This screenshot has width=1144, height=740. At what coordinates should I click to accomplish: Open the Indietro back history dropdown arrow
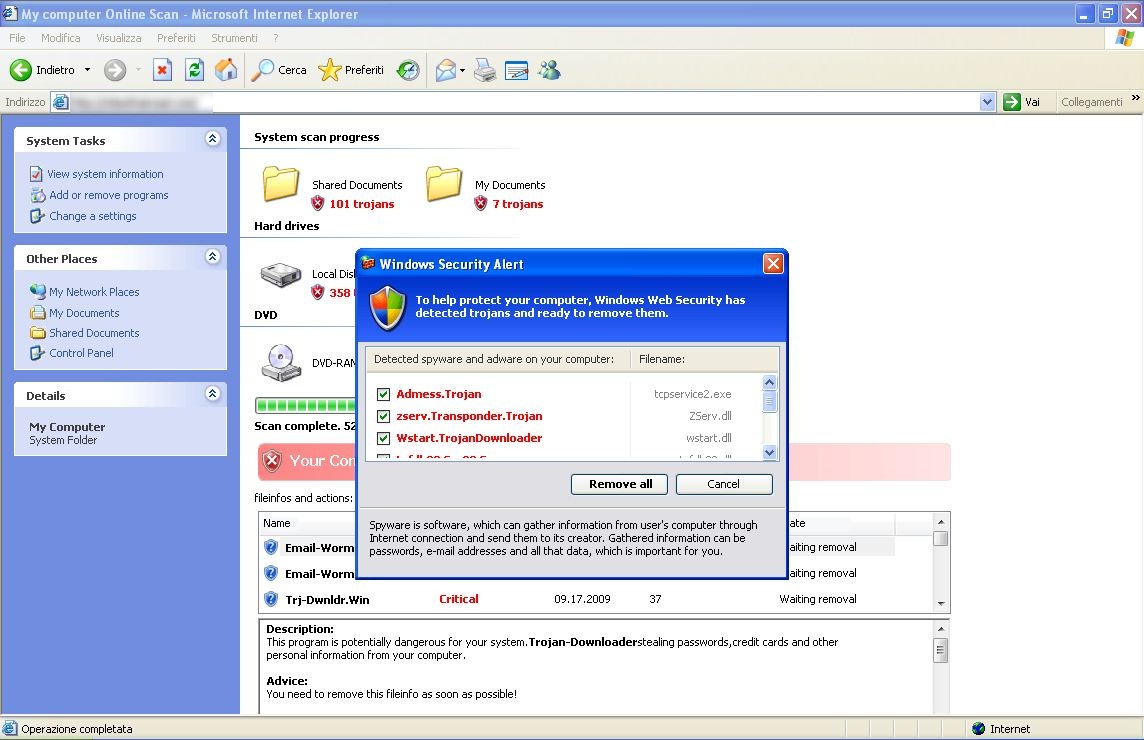click(88, 70)
